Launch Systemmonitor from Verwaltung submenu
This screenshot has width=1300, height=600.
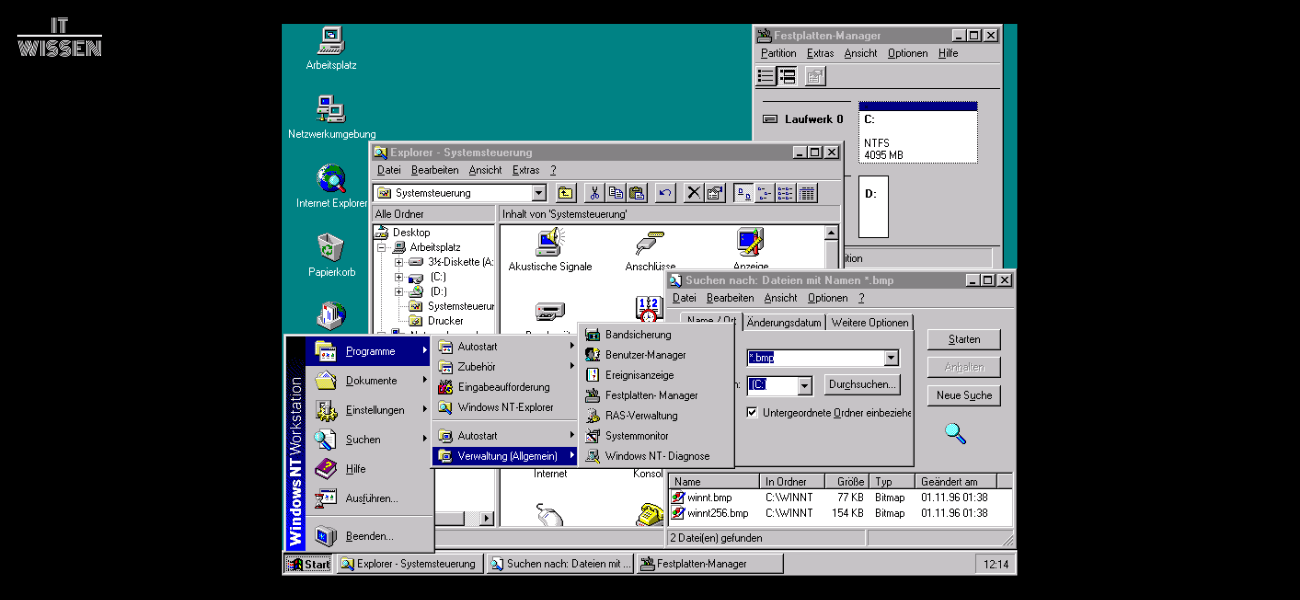pos(656,436)
